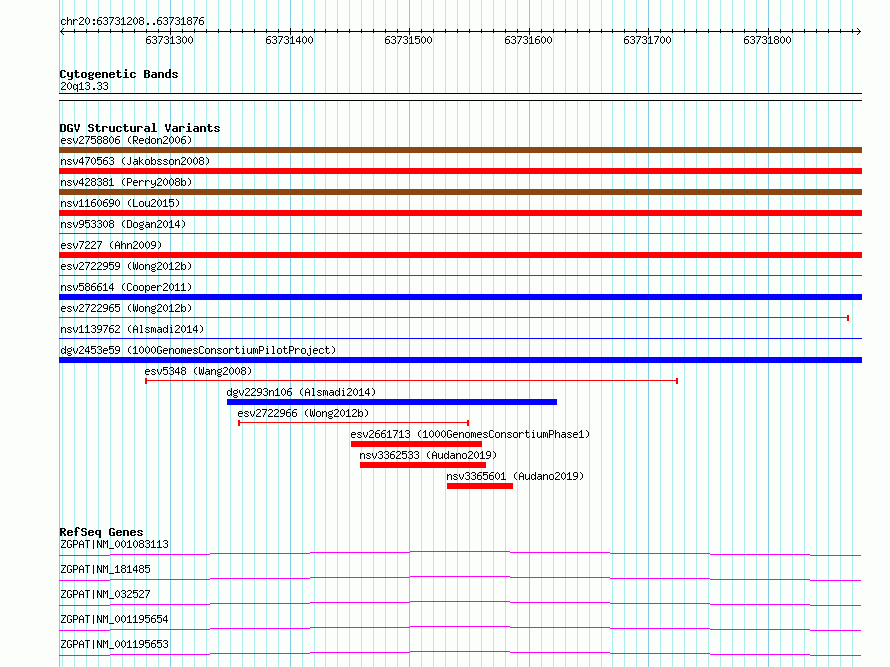The height and width of the screenshot is (667, 890).
Task: Select ZGPAT|NM_001195653 transcript label
Action: point(114,644)
